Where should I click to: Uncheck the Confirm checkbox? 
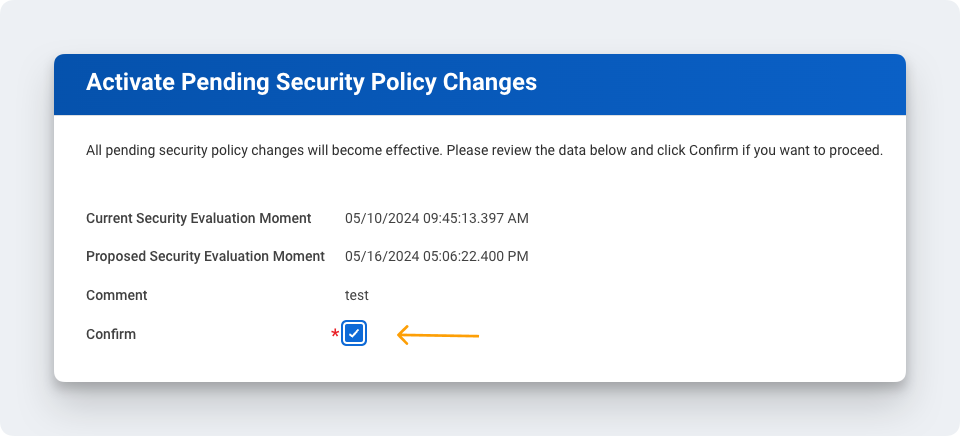point(354,334)
